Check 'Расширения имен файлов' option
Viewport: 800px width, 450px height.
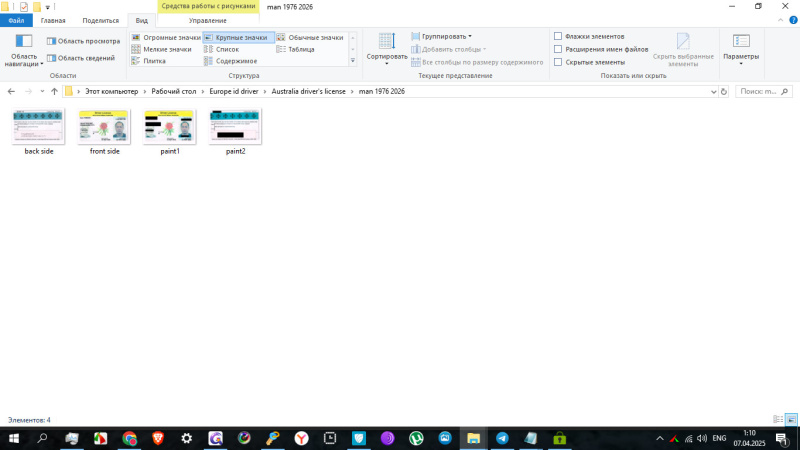558,49
